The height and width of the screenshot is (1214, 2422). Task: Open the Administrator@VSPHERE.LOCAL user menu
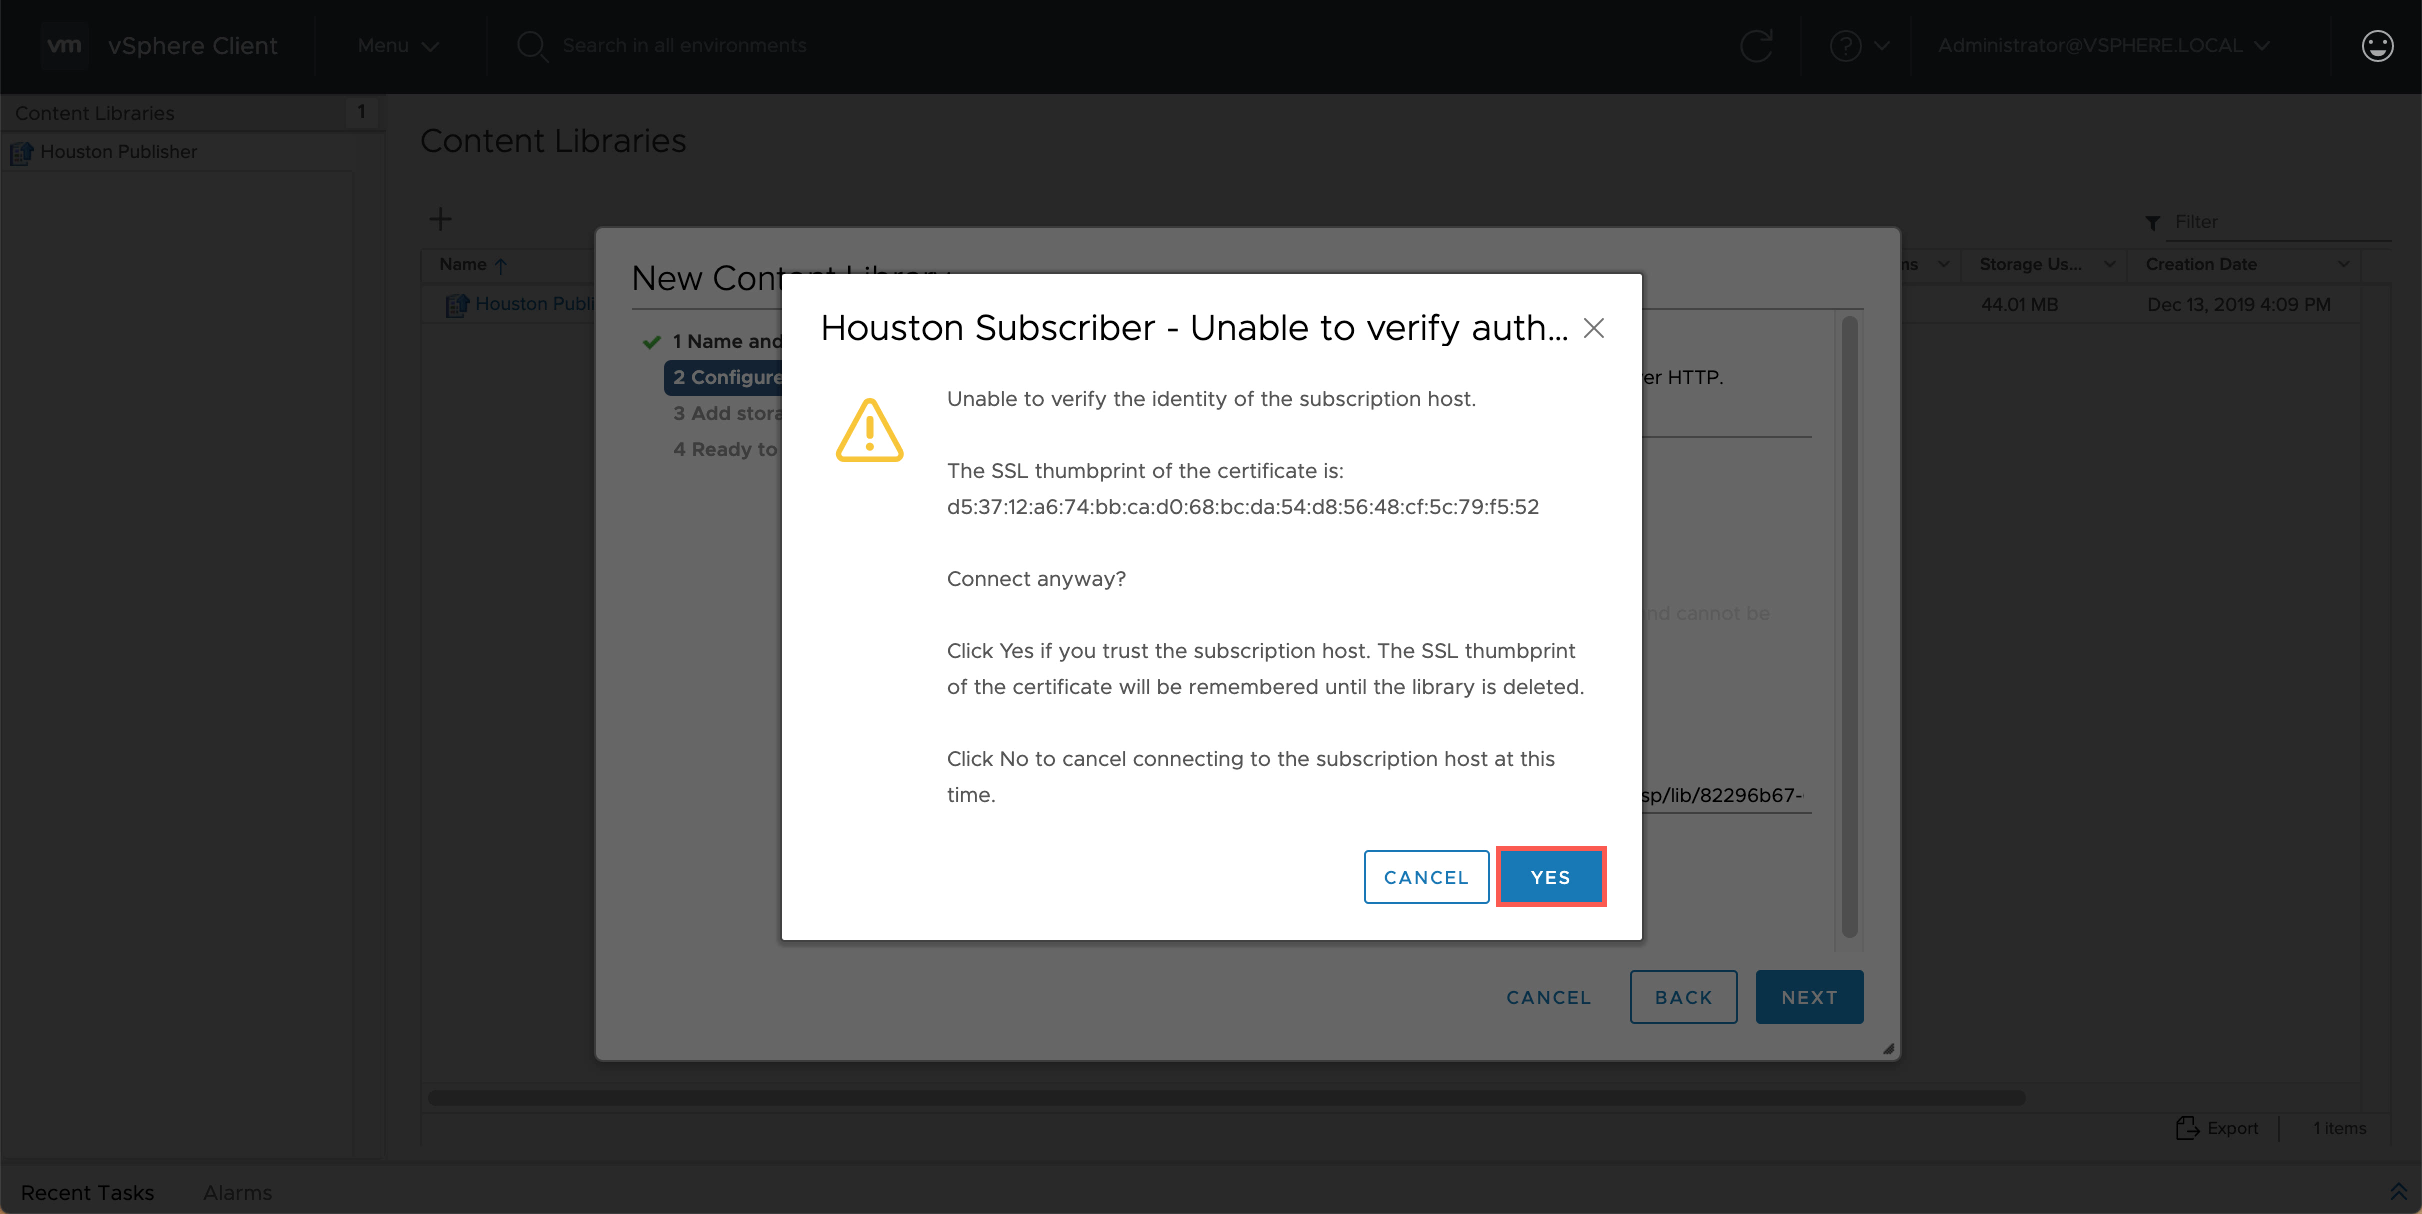(x=2103, y=46)
